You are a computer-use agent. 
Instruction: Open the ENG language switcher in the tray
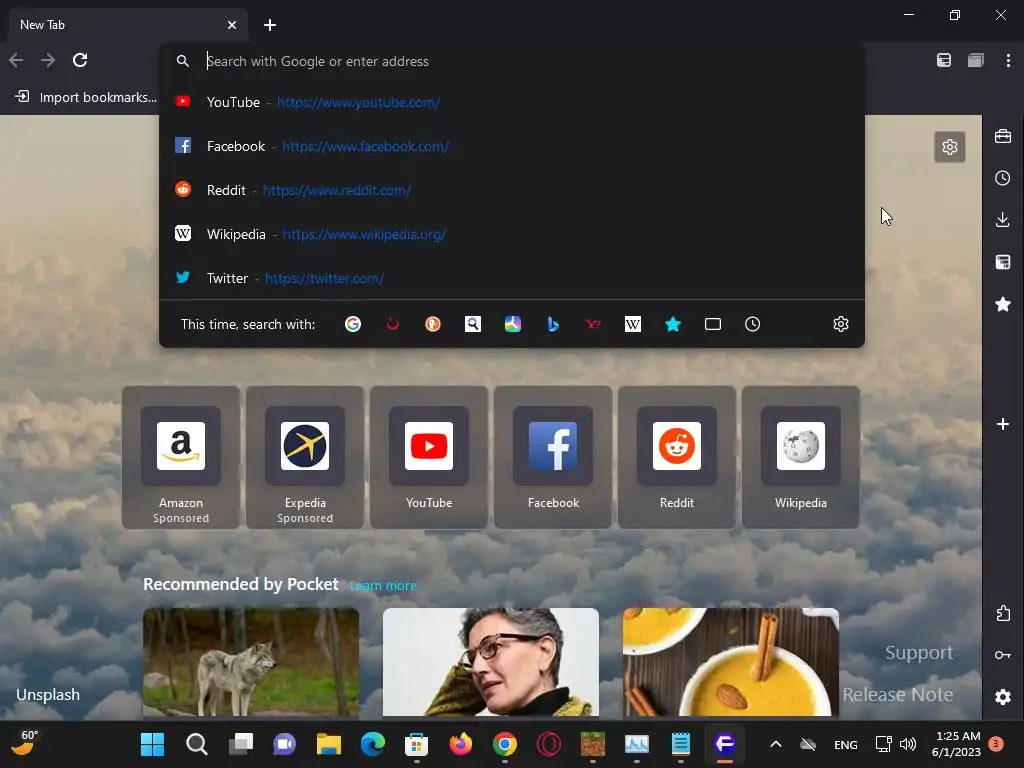846,745
